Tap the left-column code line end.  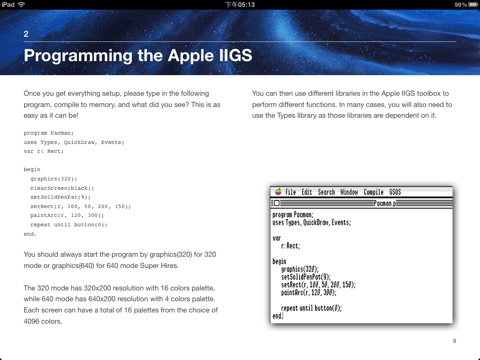coord(30,234)
